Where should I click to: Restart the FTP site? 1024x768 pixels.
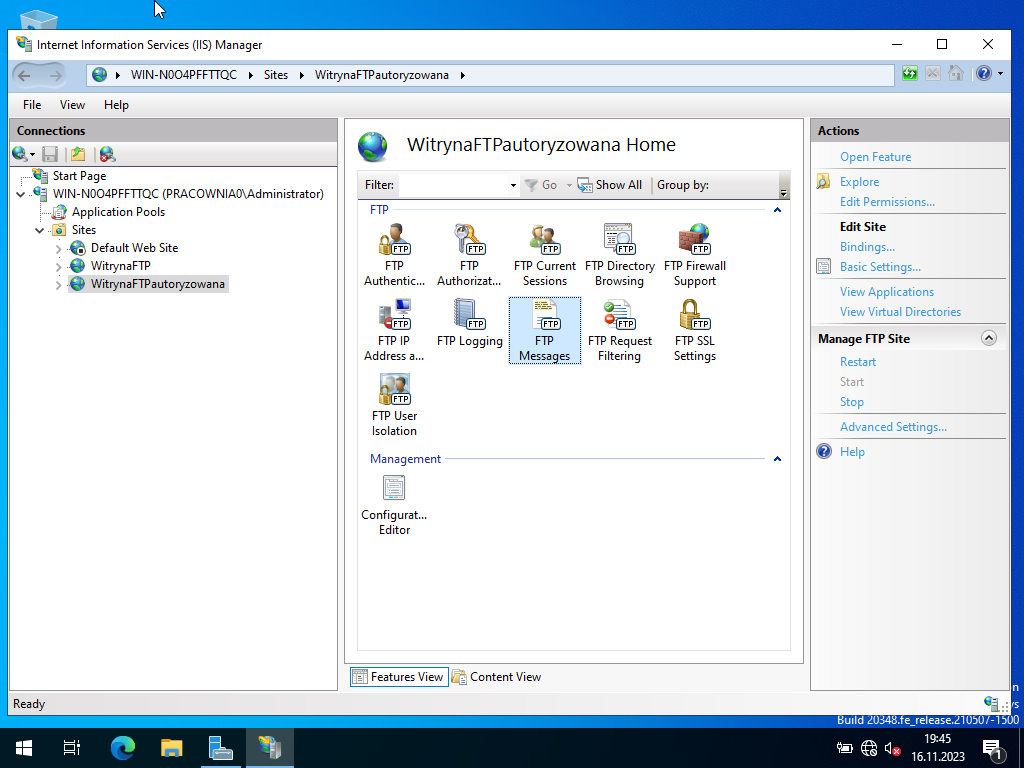tap(857, 362)
